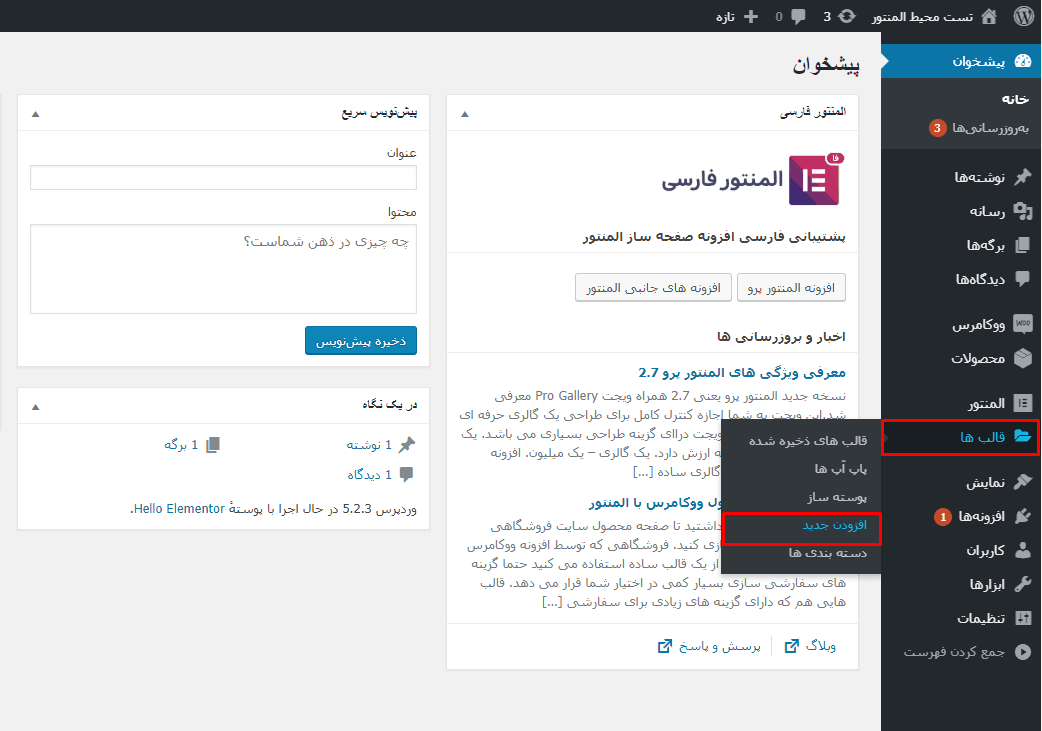Screen dimensions: 1042x731
Task: Click the Woo icon next to ووکامرس
Action: (1023, 324)
